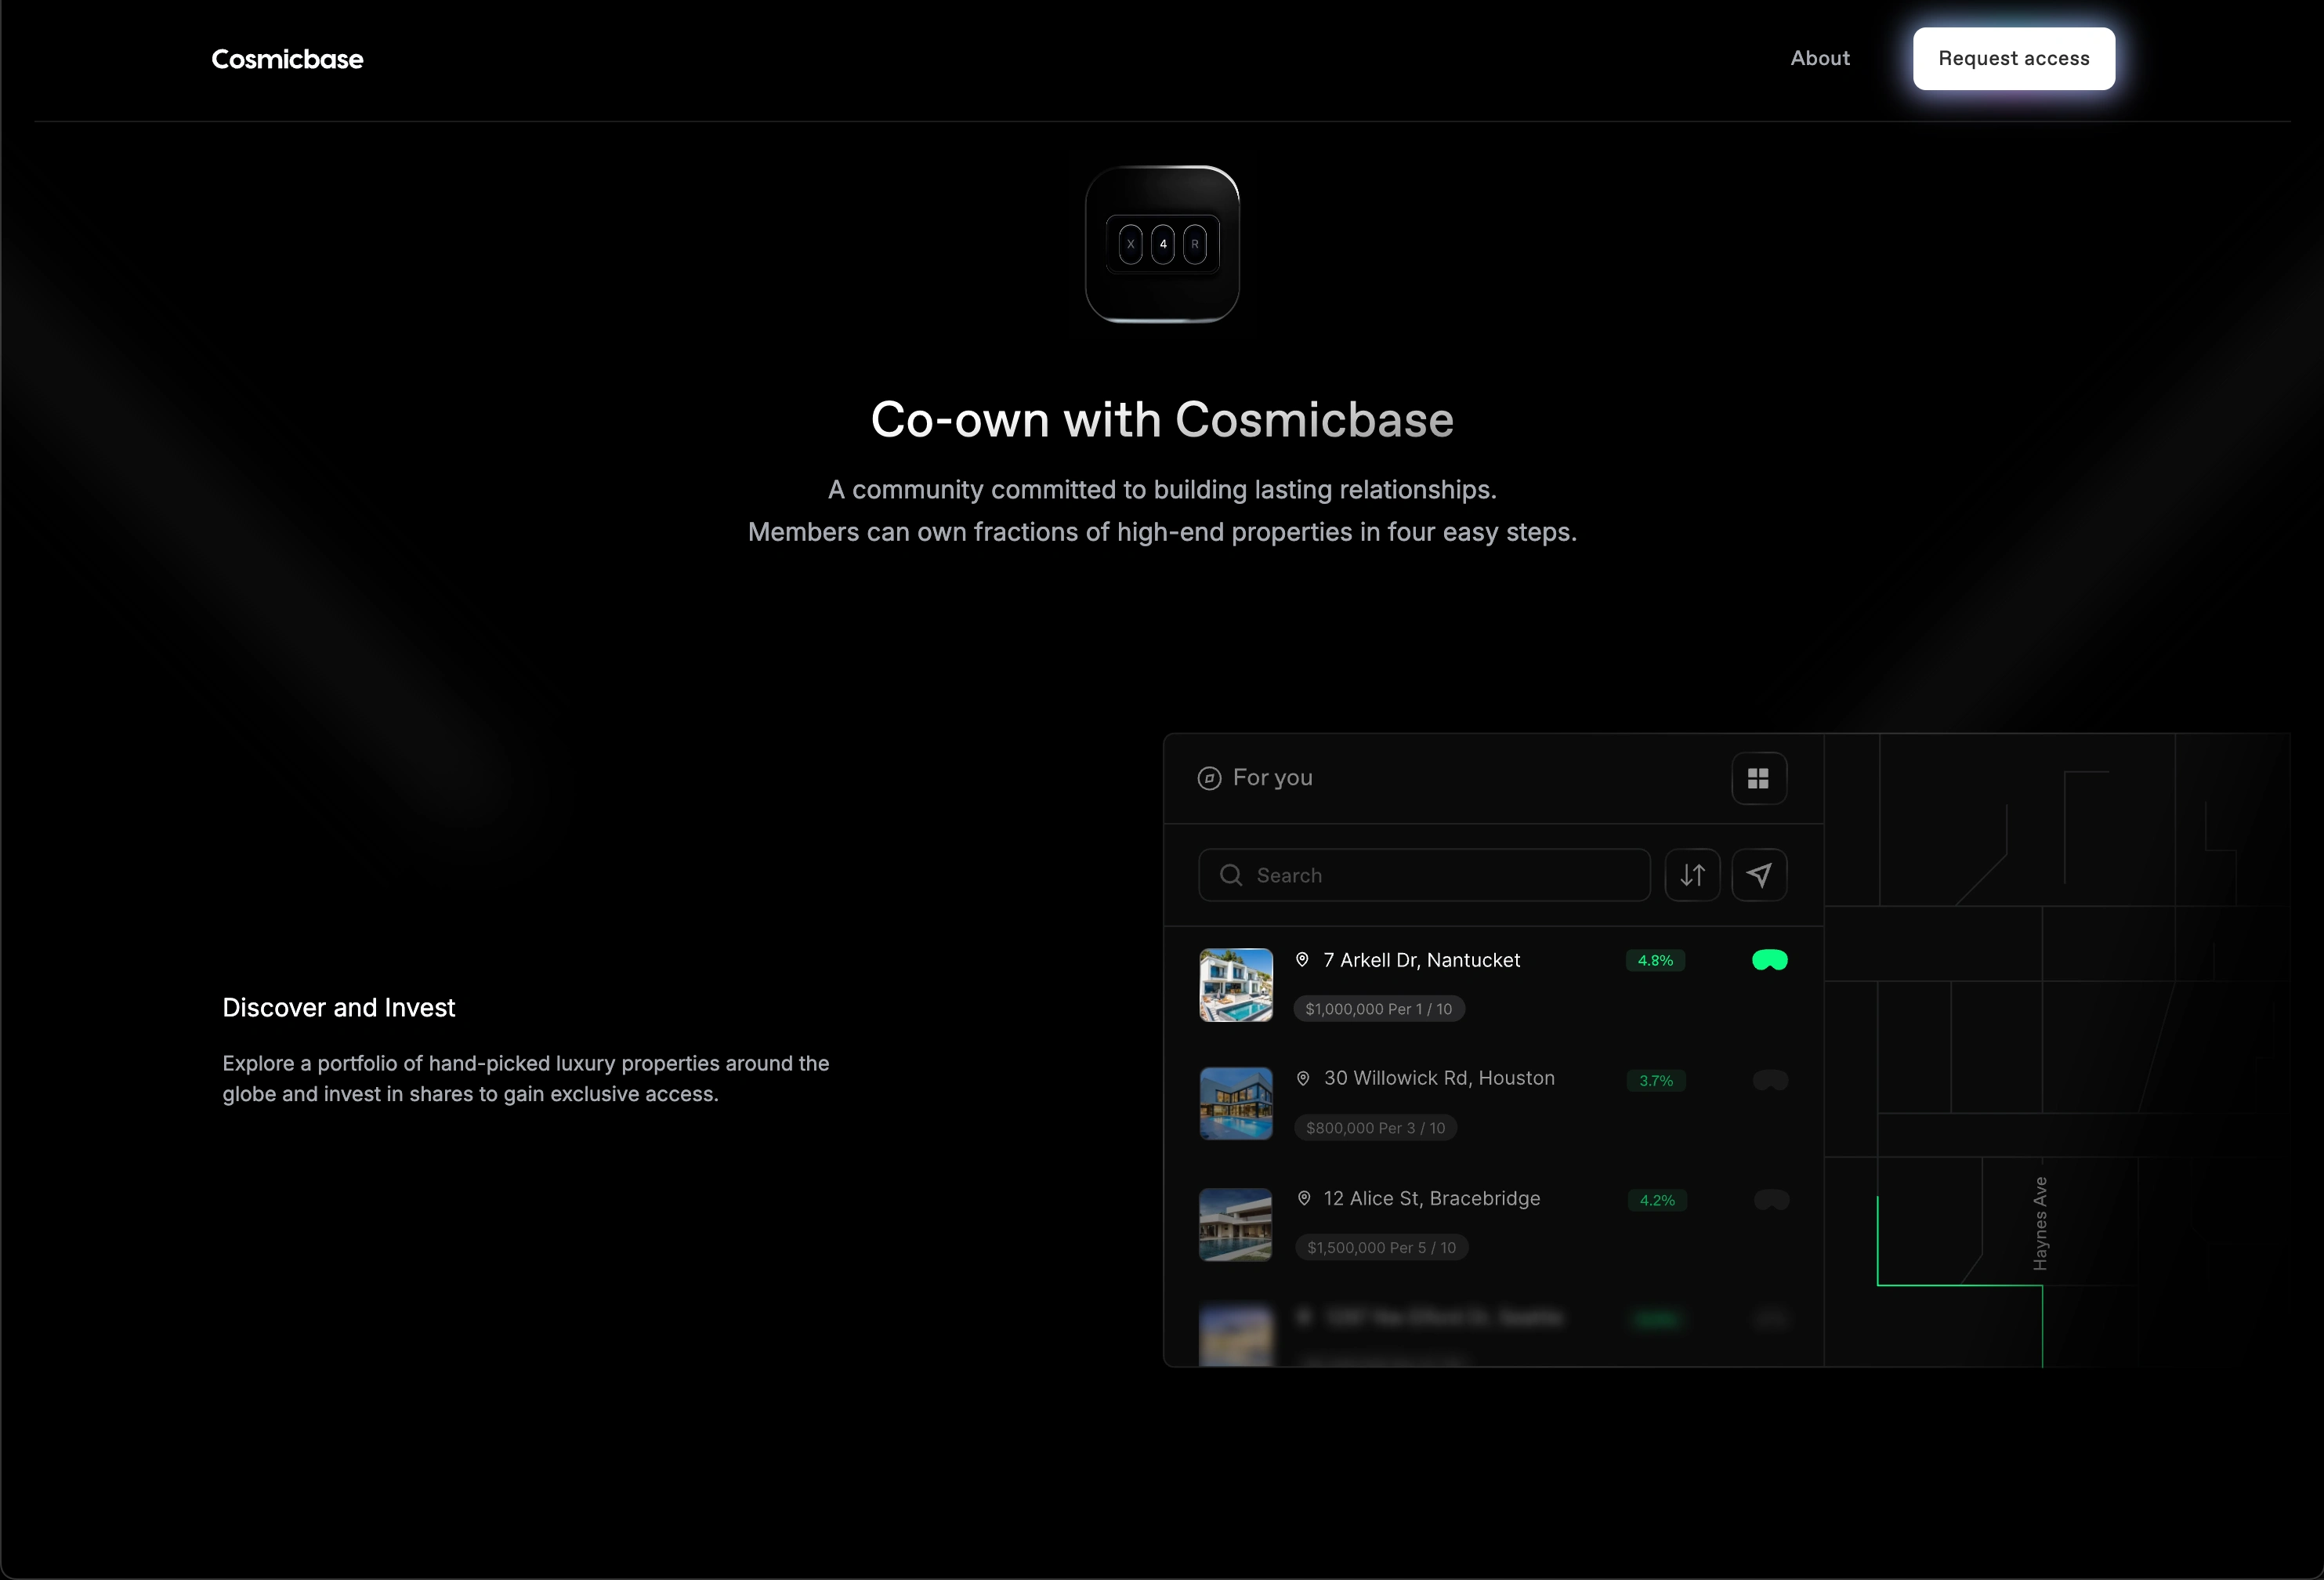The image size is (2324, 1580).
Task: Click the search magnifier icon
Action: 1231,875
